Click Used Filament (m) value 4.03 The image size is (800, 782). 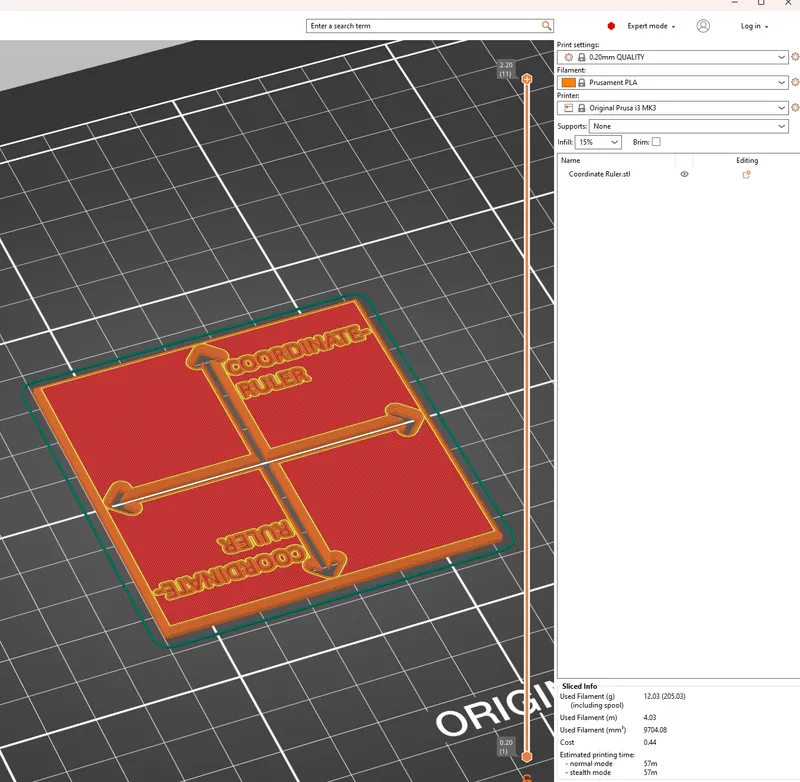click(x=649, y=717)
